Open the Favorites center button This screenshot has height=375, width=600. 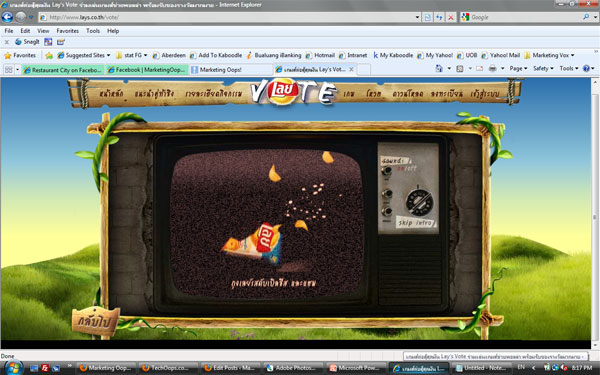pyautogui.click(x=20, y=55)
